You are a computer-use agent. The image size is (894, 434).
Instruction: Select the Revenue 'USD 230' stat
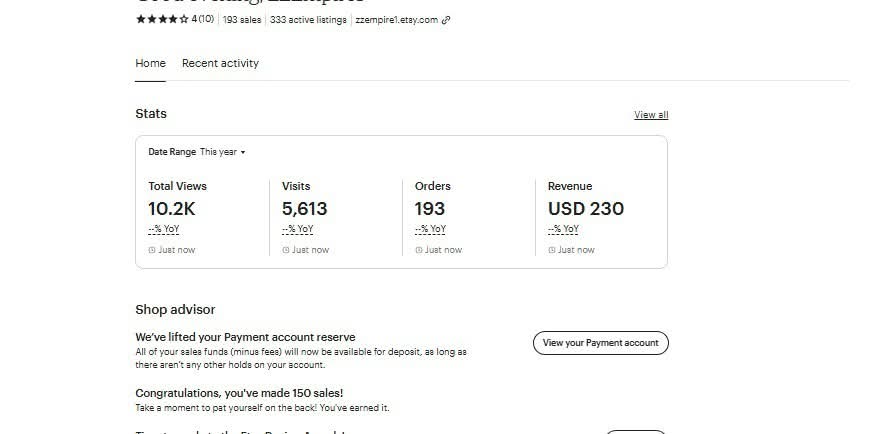(585, 209)
